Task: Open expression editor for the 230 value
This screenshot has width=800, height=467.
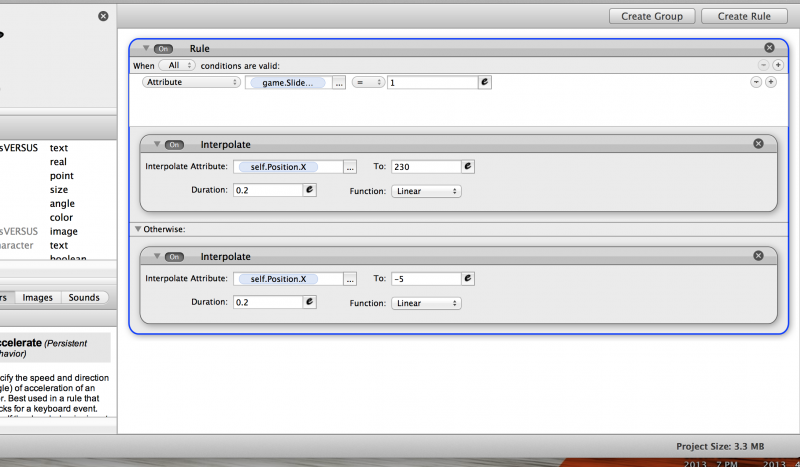Action: click(x=467, y=167)
